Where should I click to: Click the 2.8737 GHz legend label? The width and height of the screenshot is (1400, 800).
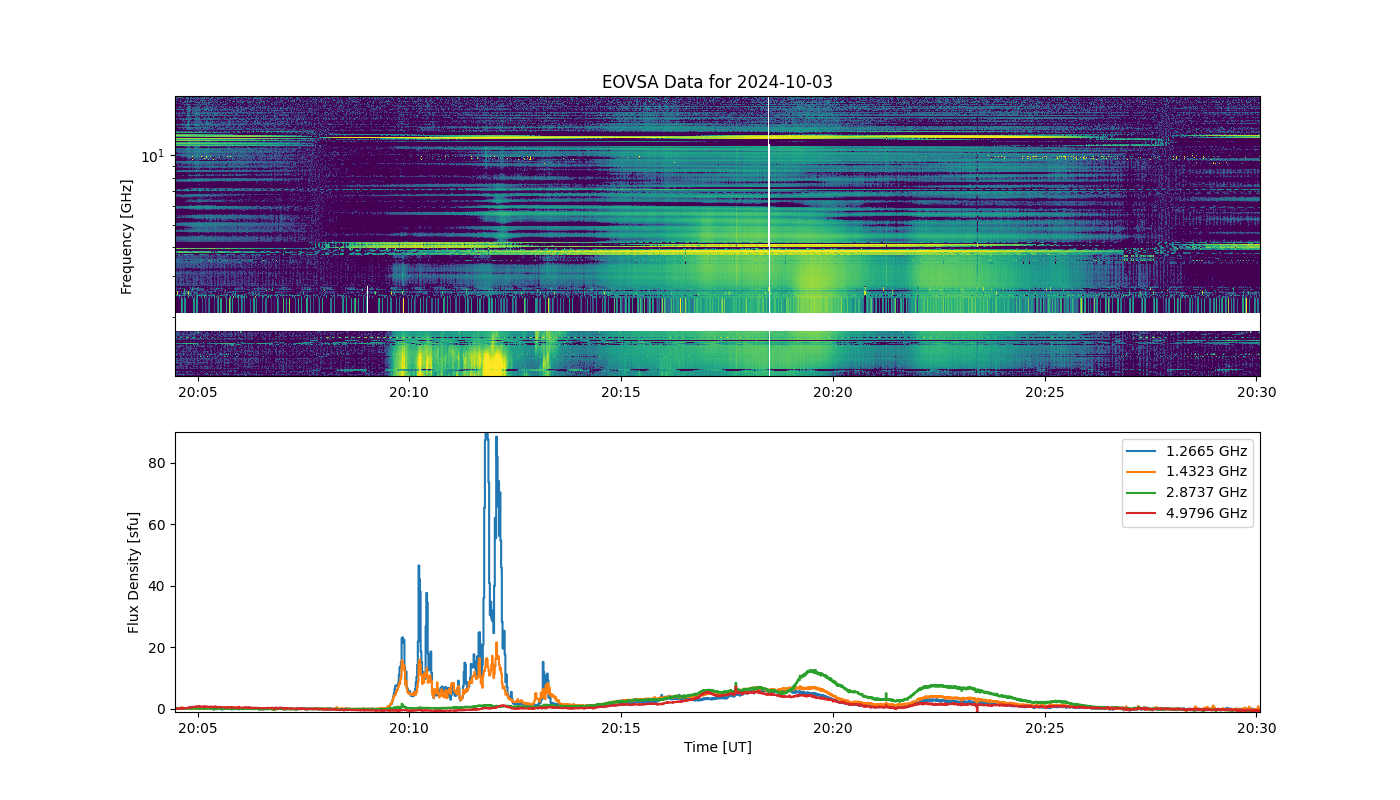1207,492
